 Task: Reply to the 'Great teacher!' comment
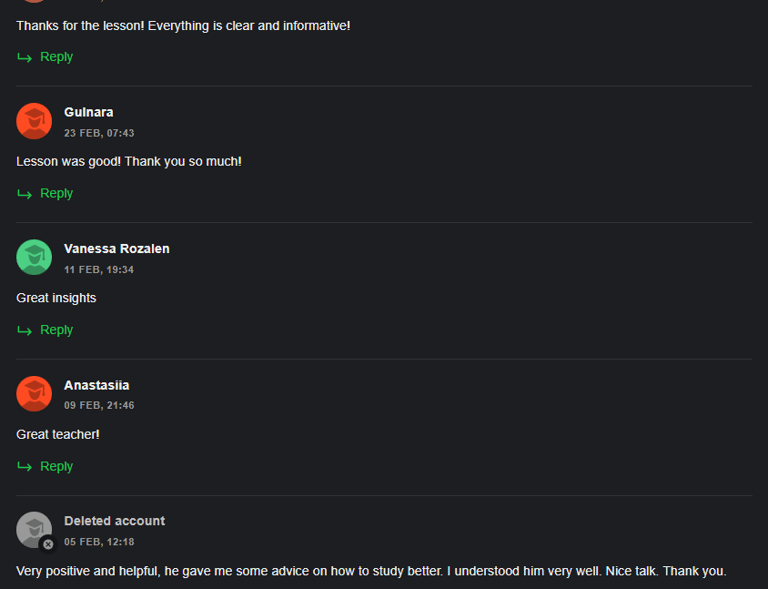[x=56, y=466]
